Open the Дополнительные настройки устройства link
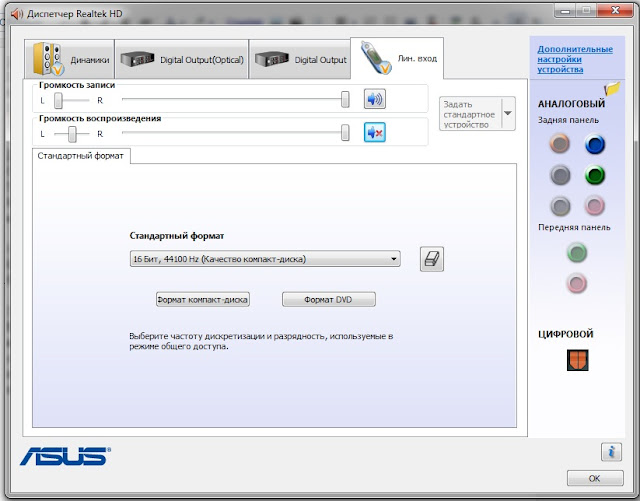The image size is (640, 501). tap(575, 59)
